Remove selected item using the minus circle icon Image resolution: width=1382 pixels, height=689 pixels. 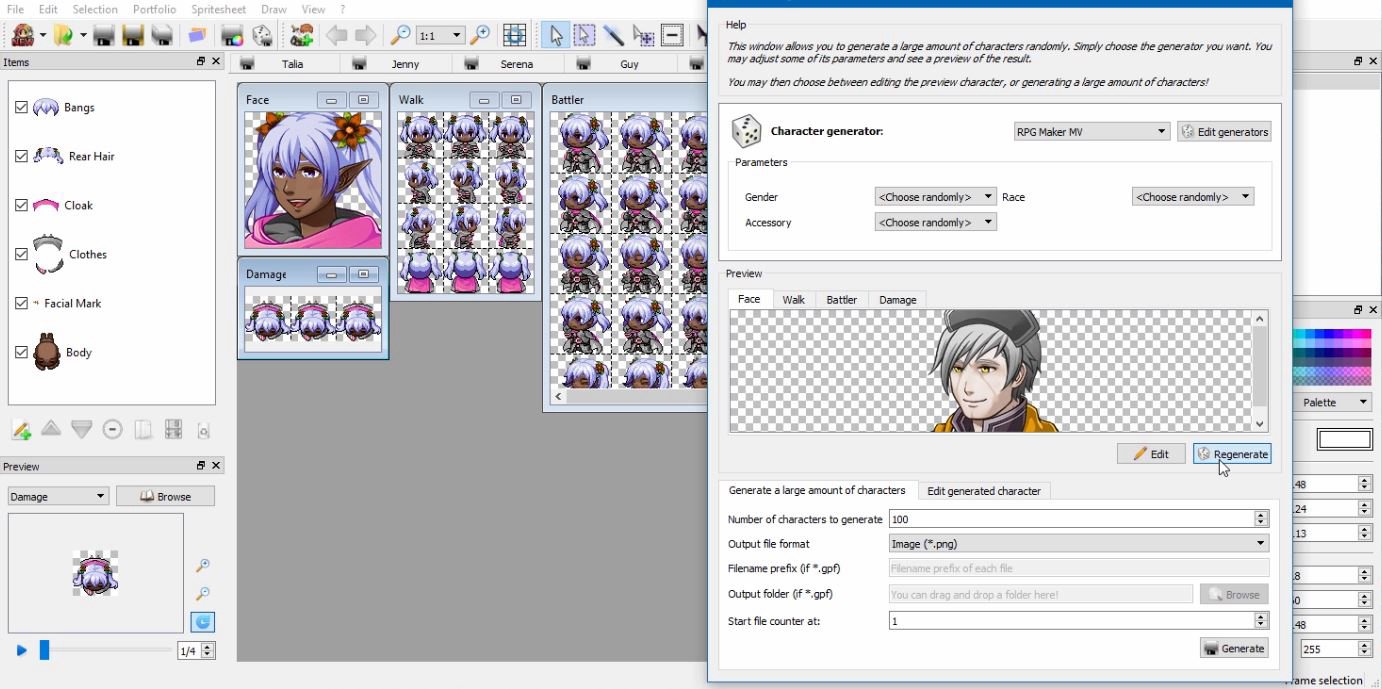click(112, 429)
